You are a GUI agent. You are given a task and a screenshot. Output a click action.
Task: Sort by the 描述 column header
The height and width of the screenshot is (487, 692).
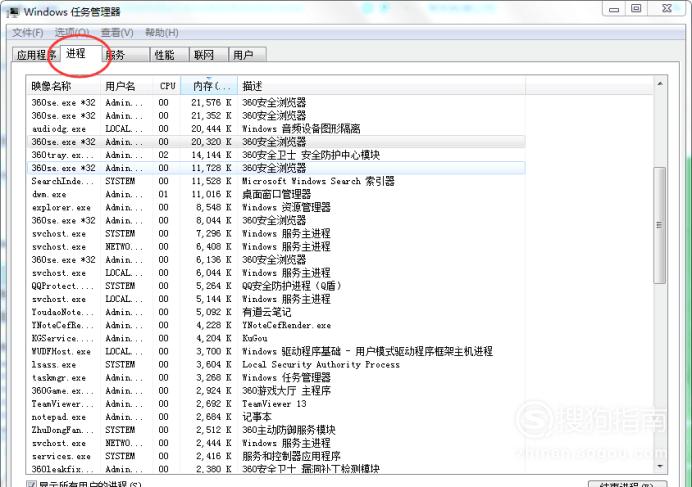pos(382,86)
